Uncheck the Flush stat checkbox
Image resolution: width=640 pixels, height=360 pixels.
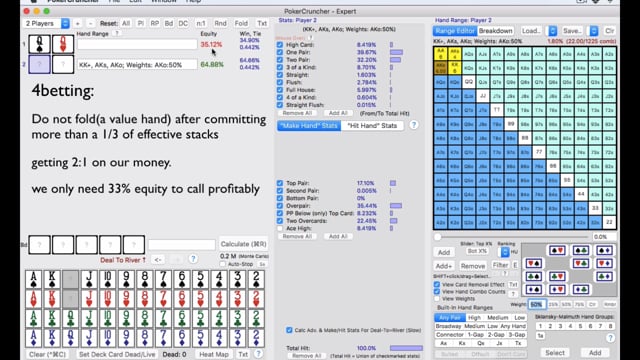tap(280, 82)
